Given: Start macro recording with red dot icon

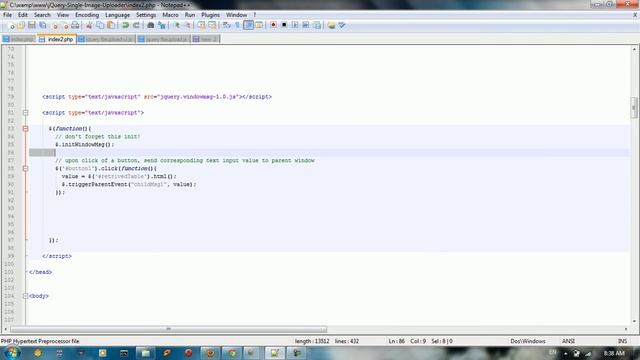Looking at the screenshot, I should pyautogui.click(x=273, y=25).
